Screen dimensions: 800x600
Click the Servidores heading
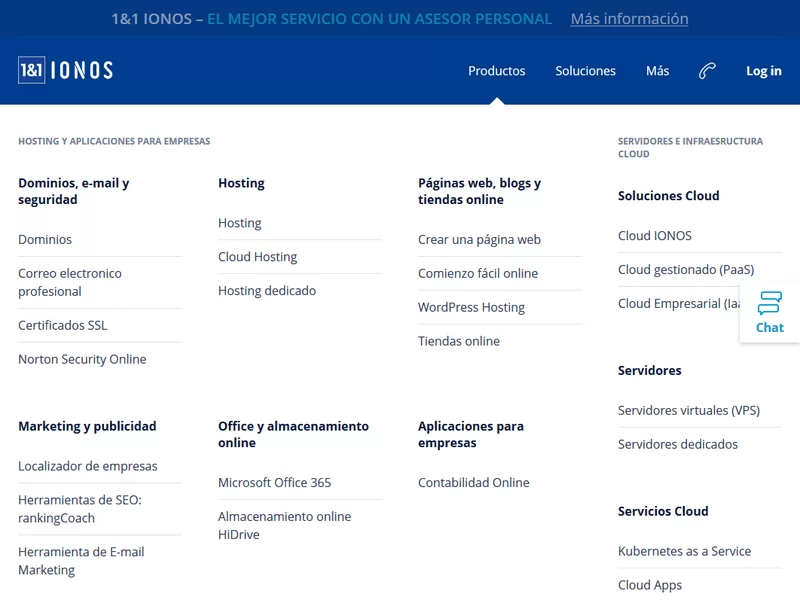pos(649,370)
